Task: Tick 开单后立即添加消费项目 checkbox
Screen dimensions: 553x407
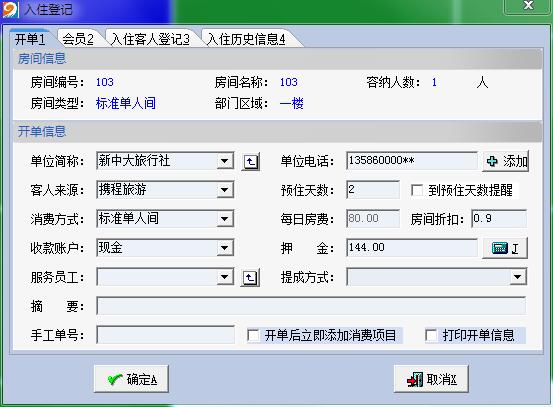Action: pyautogui.click(x=253, y=335)
